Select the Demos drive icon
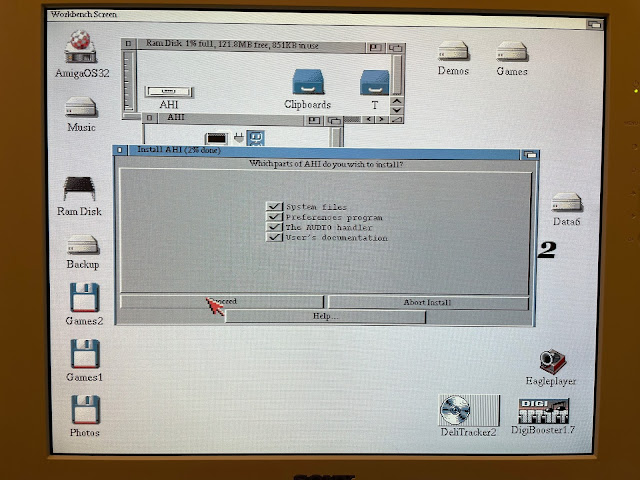640x480 pixels. tap(453, 51)
